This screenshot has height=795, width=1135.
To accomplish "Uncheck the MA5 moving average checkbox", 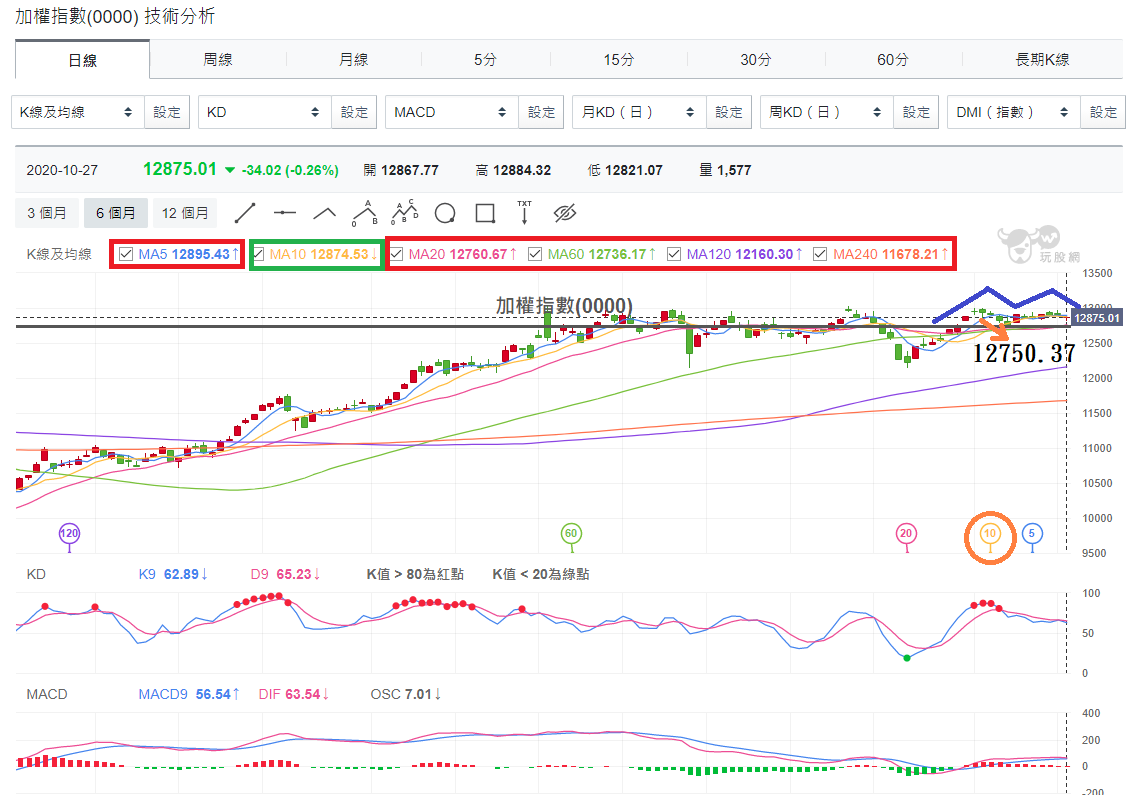I will coord(126,254).
